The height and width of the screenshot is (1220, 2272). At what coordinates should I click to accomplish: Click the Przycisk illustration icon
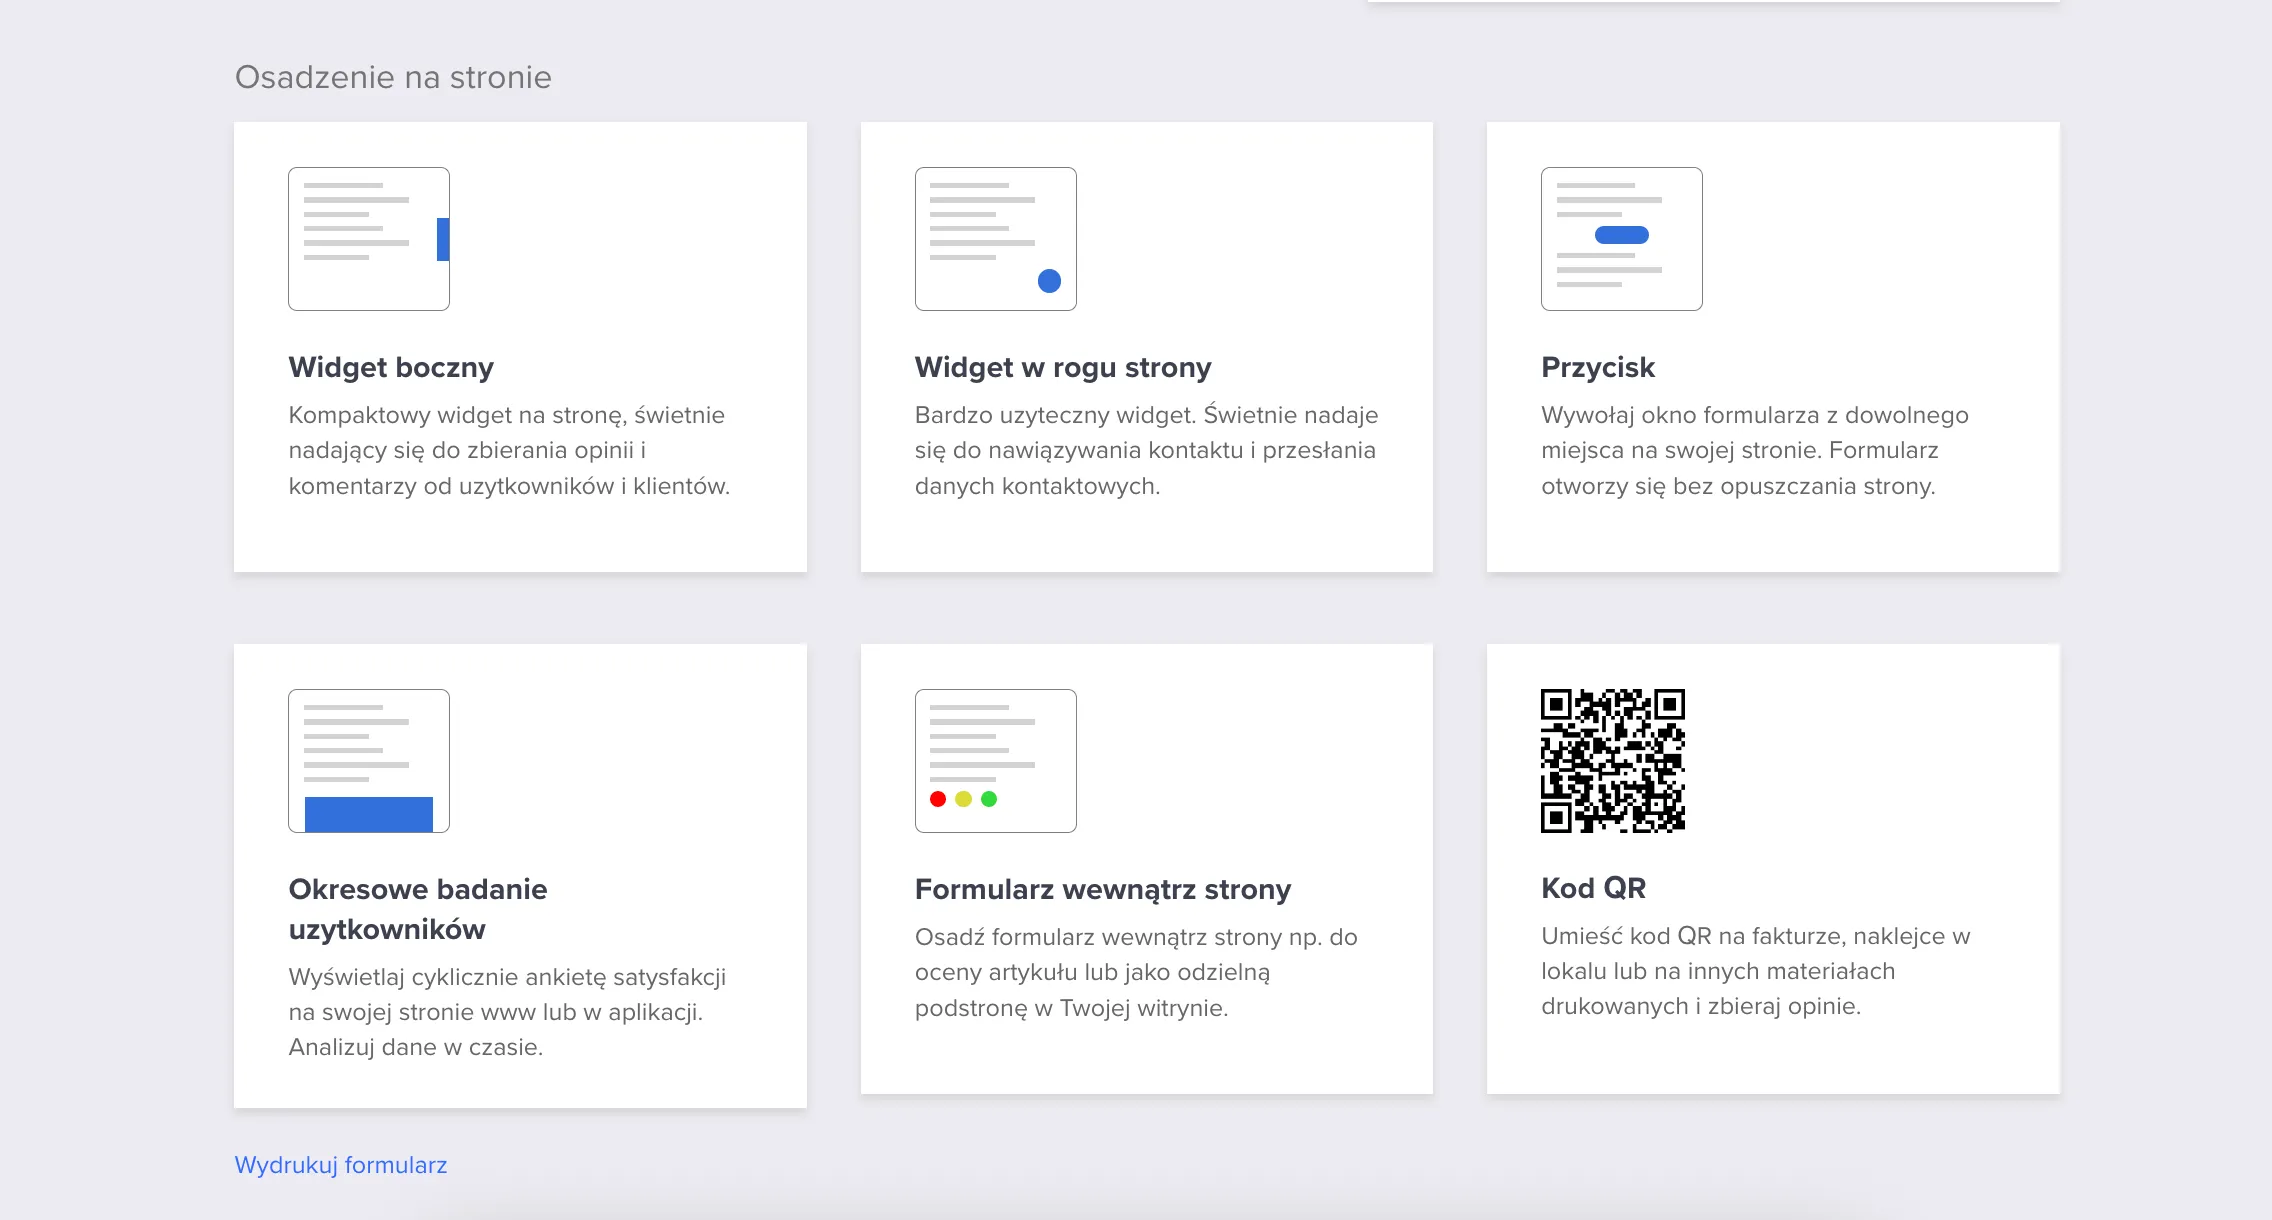(1621, 239)
